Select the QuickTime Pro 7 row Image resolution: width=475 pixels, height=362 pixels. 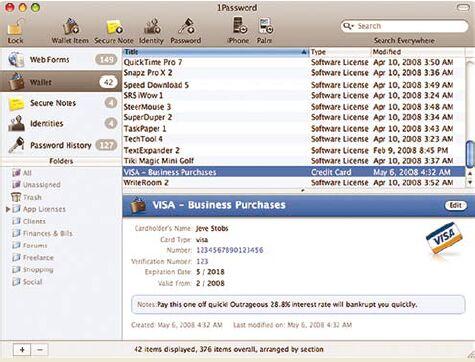[294, 62]
